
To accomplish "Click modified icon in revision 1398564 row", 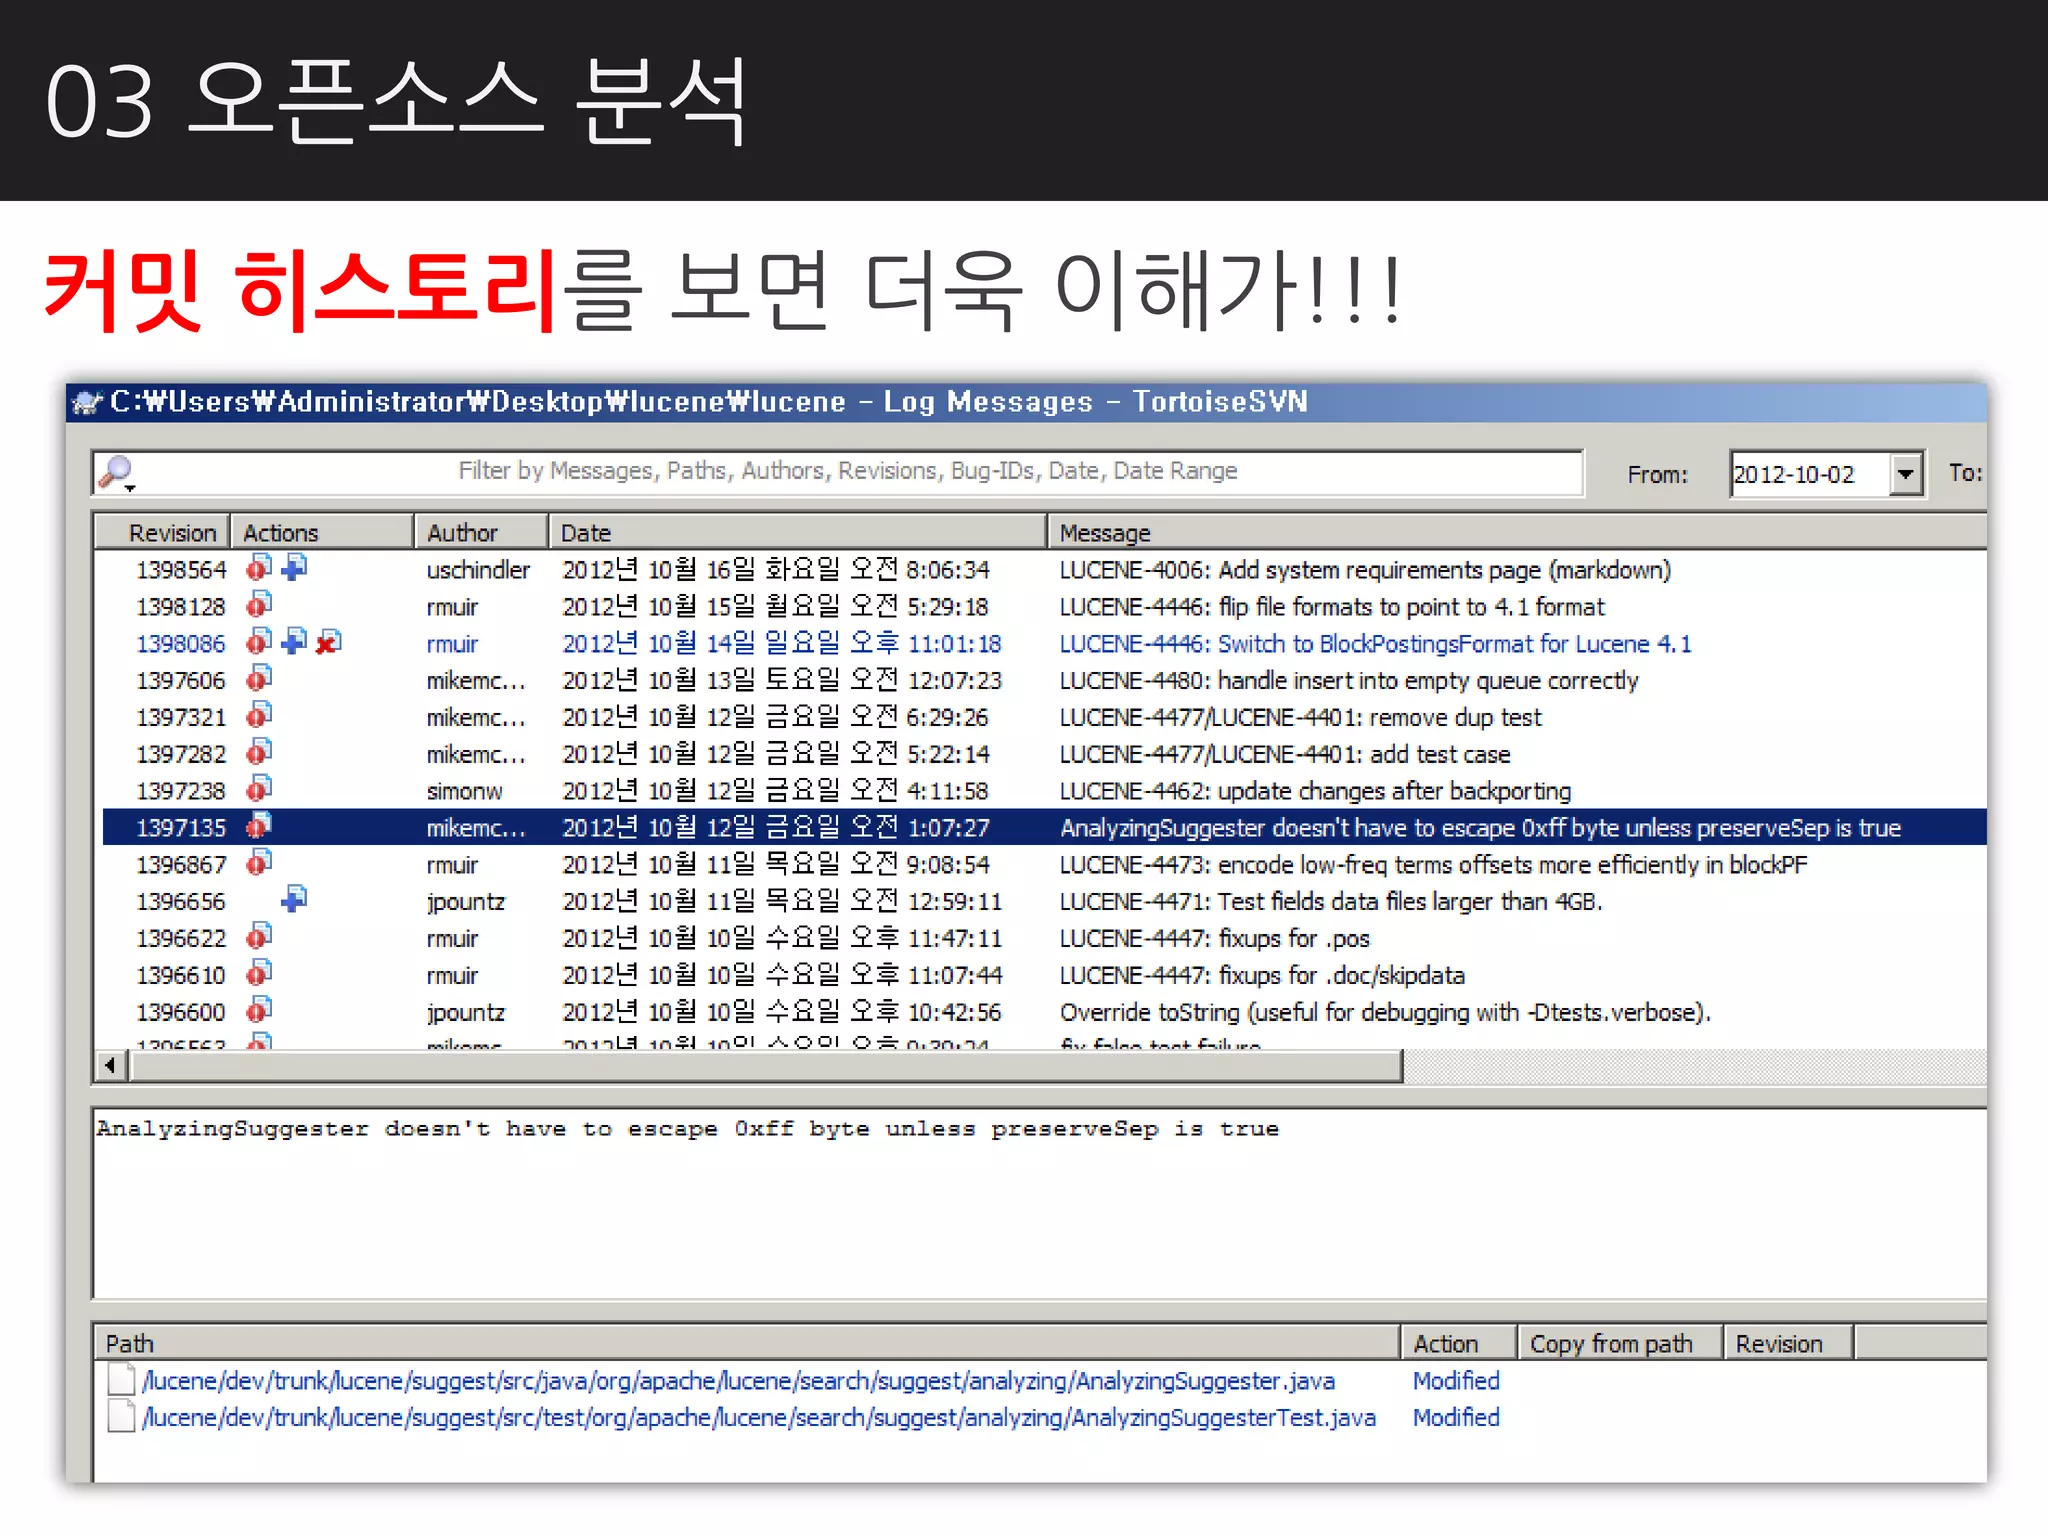I will pos(259,568).
